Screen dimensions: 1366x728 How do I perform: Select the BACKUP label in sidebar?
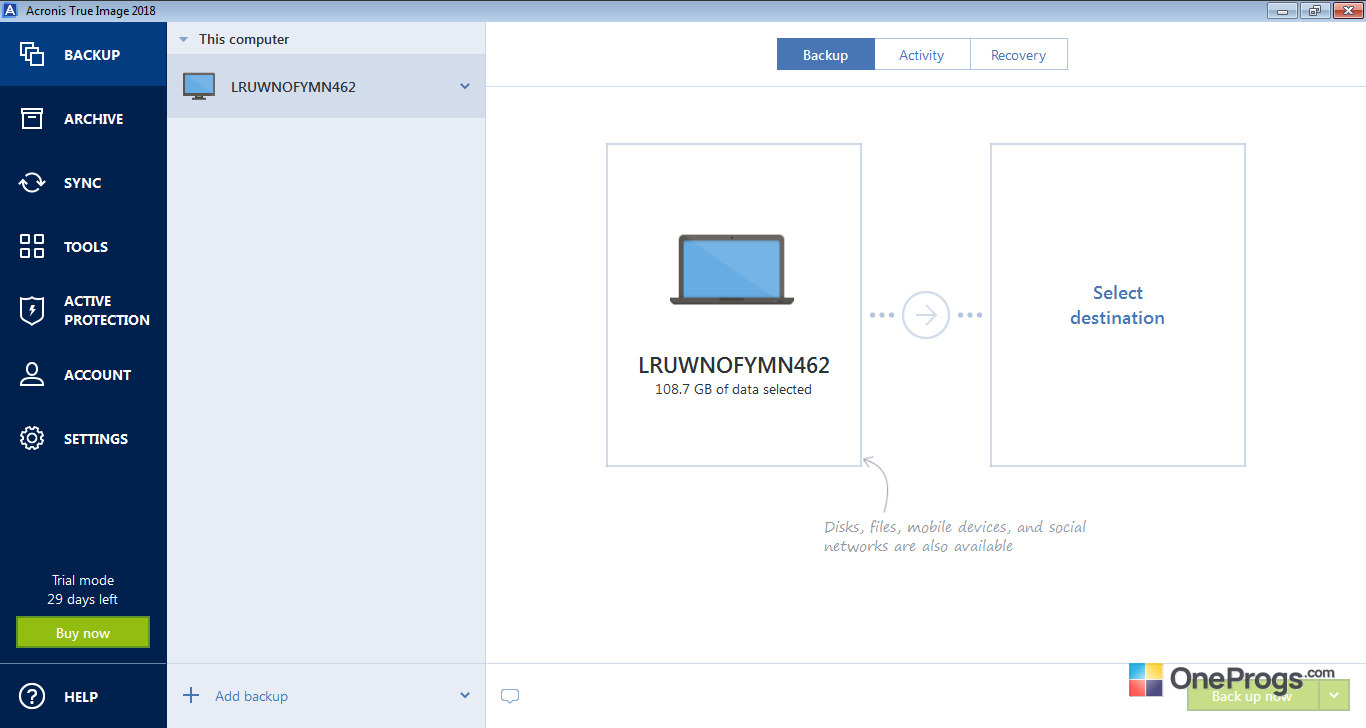92,55
